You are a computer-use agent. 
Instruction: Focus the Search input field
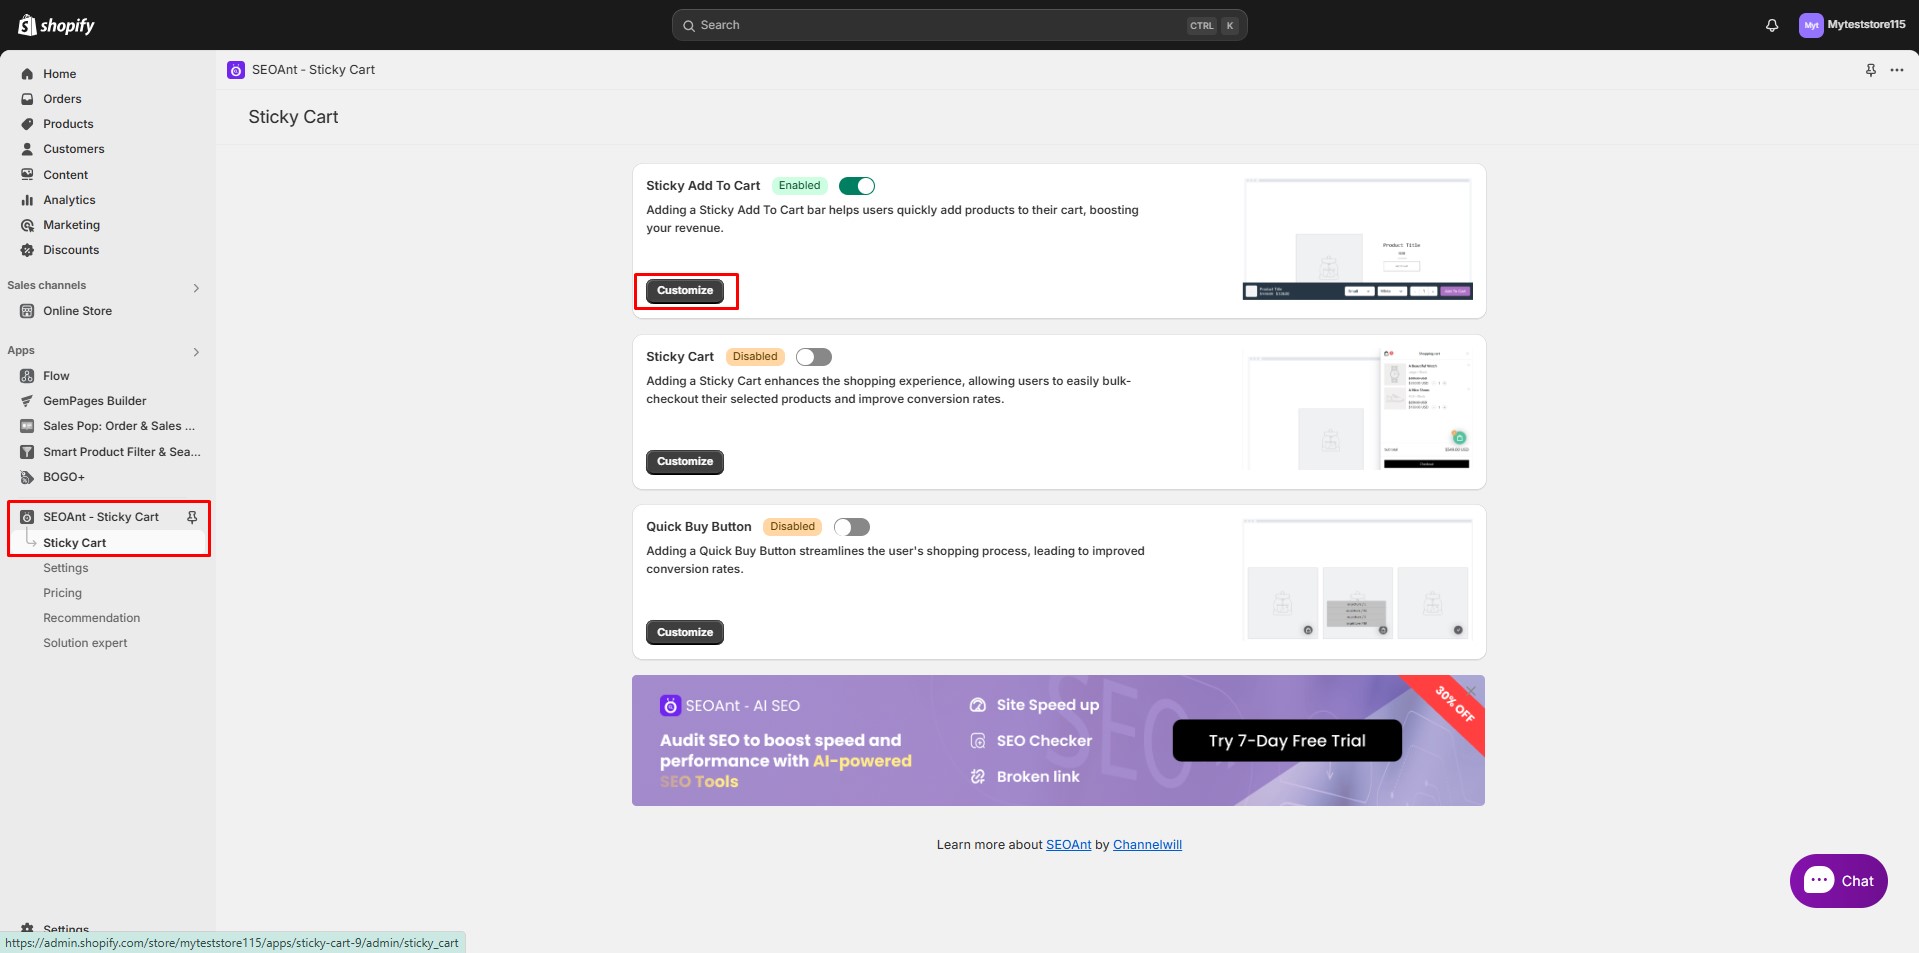[959, 25]
